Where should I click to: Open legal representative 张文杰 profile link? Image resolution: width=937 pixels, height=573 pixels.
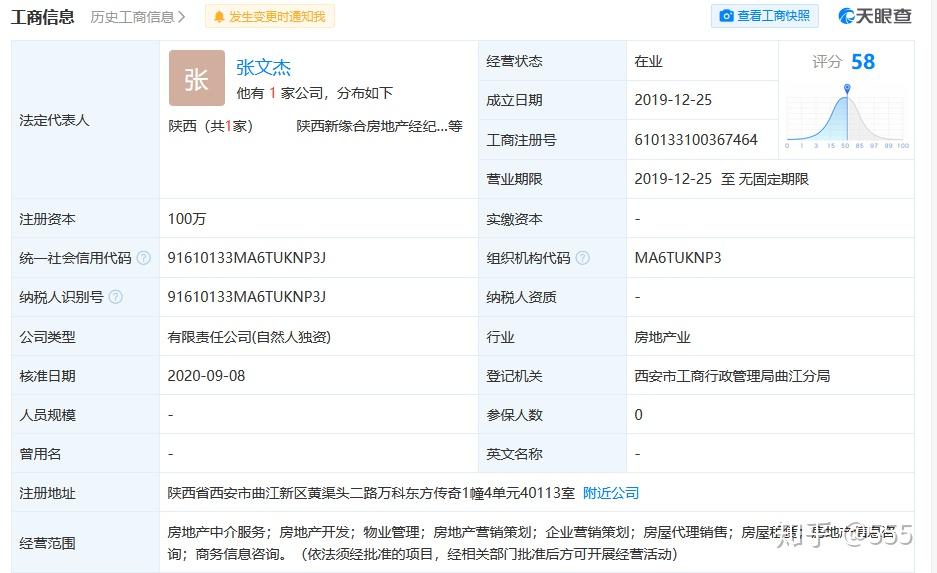263,68
